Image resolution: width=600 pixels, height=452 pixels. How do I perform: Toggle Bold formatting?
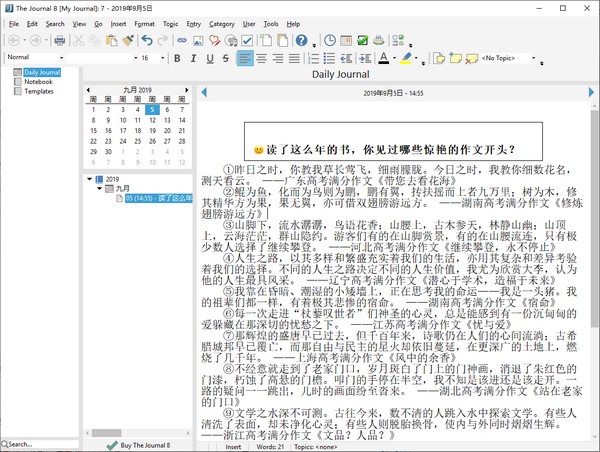point(178,59)
